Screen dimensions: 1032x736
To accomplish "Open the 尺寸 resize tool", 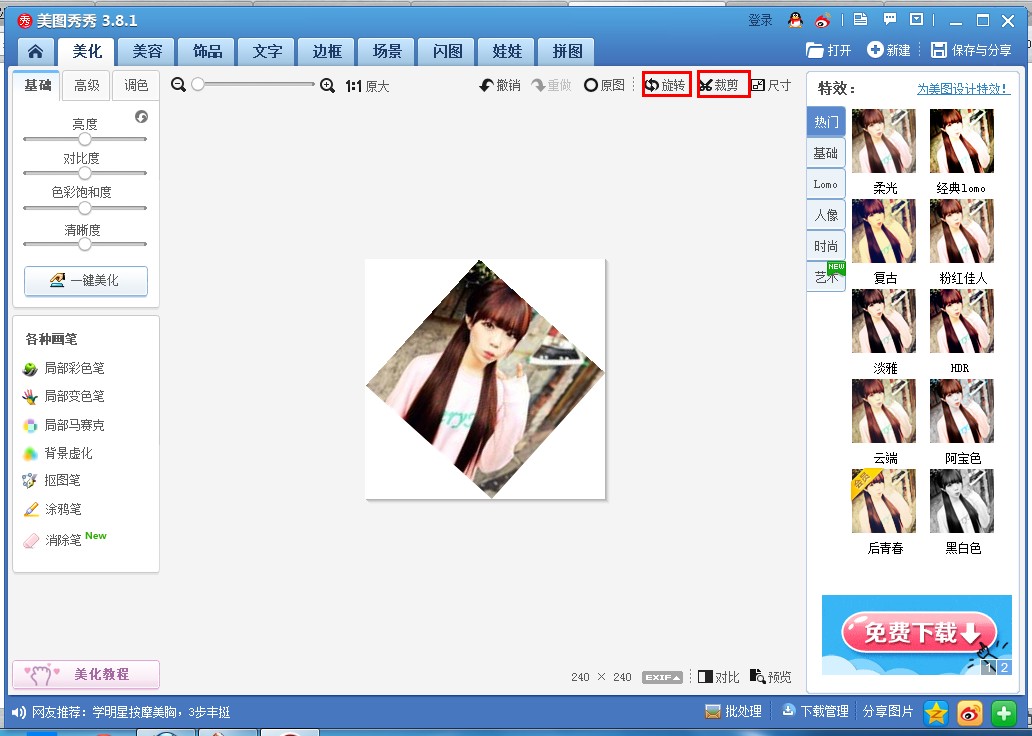I will (x=771, y=86).
